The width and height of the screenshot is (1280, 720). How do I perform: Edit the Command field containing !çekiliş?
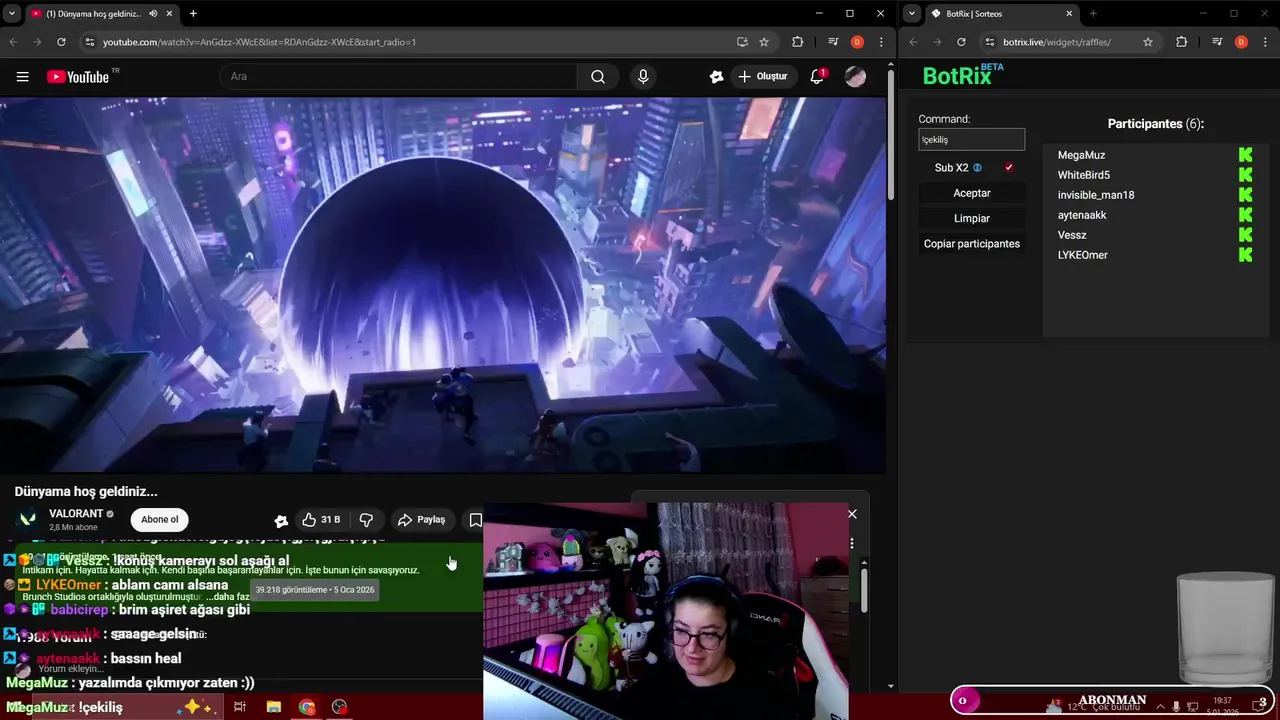click(x=971, y=140)
